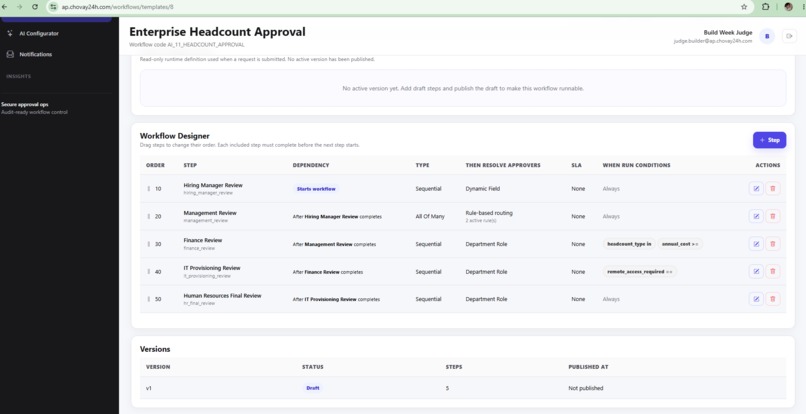The width and height of the screenshot is (806, 414).
Task: Click Build Week Judge user name
Action: [x=727, y=32]
